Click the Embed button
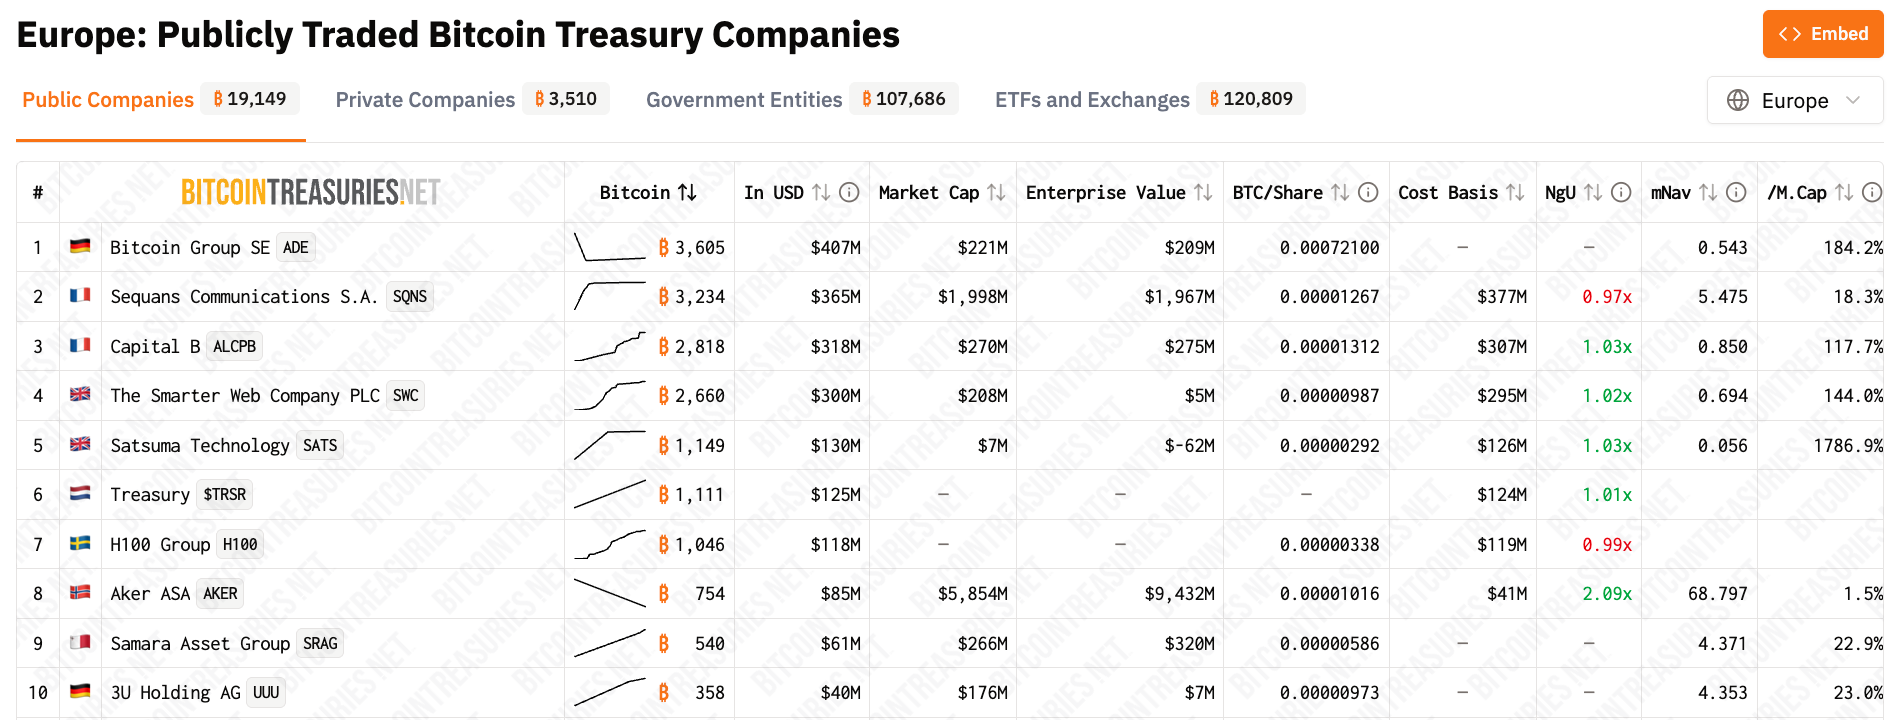This screenshot has width=1904, height=720. coord(1822,34)
